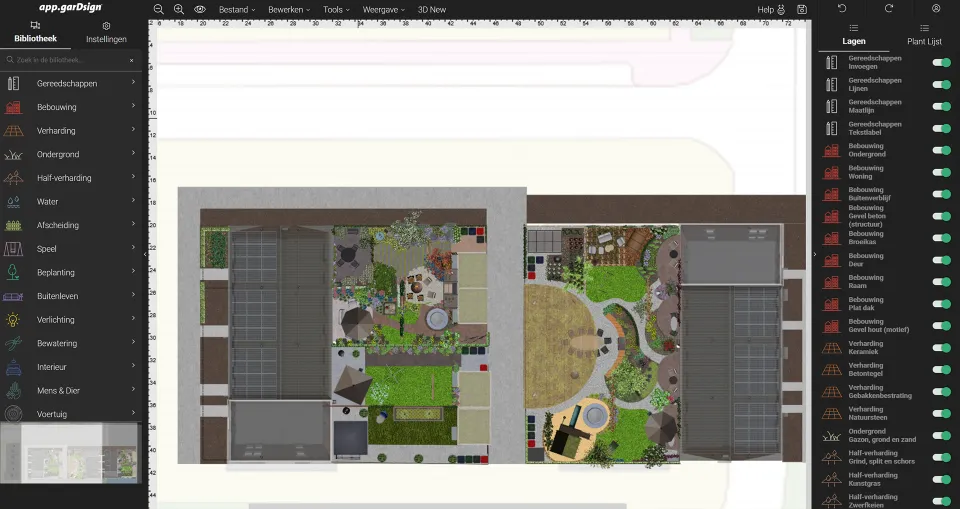960x509 pixels.
Task: Undo the last action
Action: pyautogui.click(x=842, y=9)
